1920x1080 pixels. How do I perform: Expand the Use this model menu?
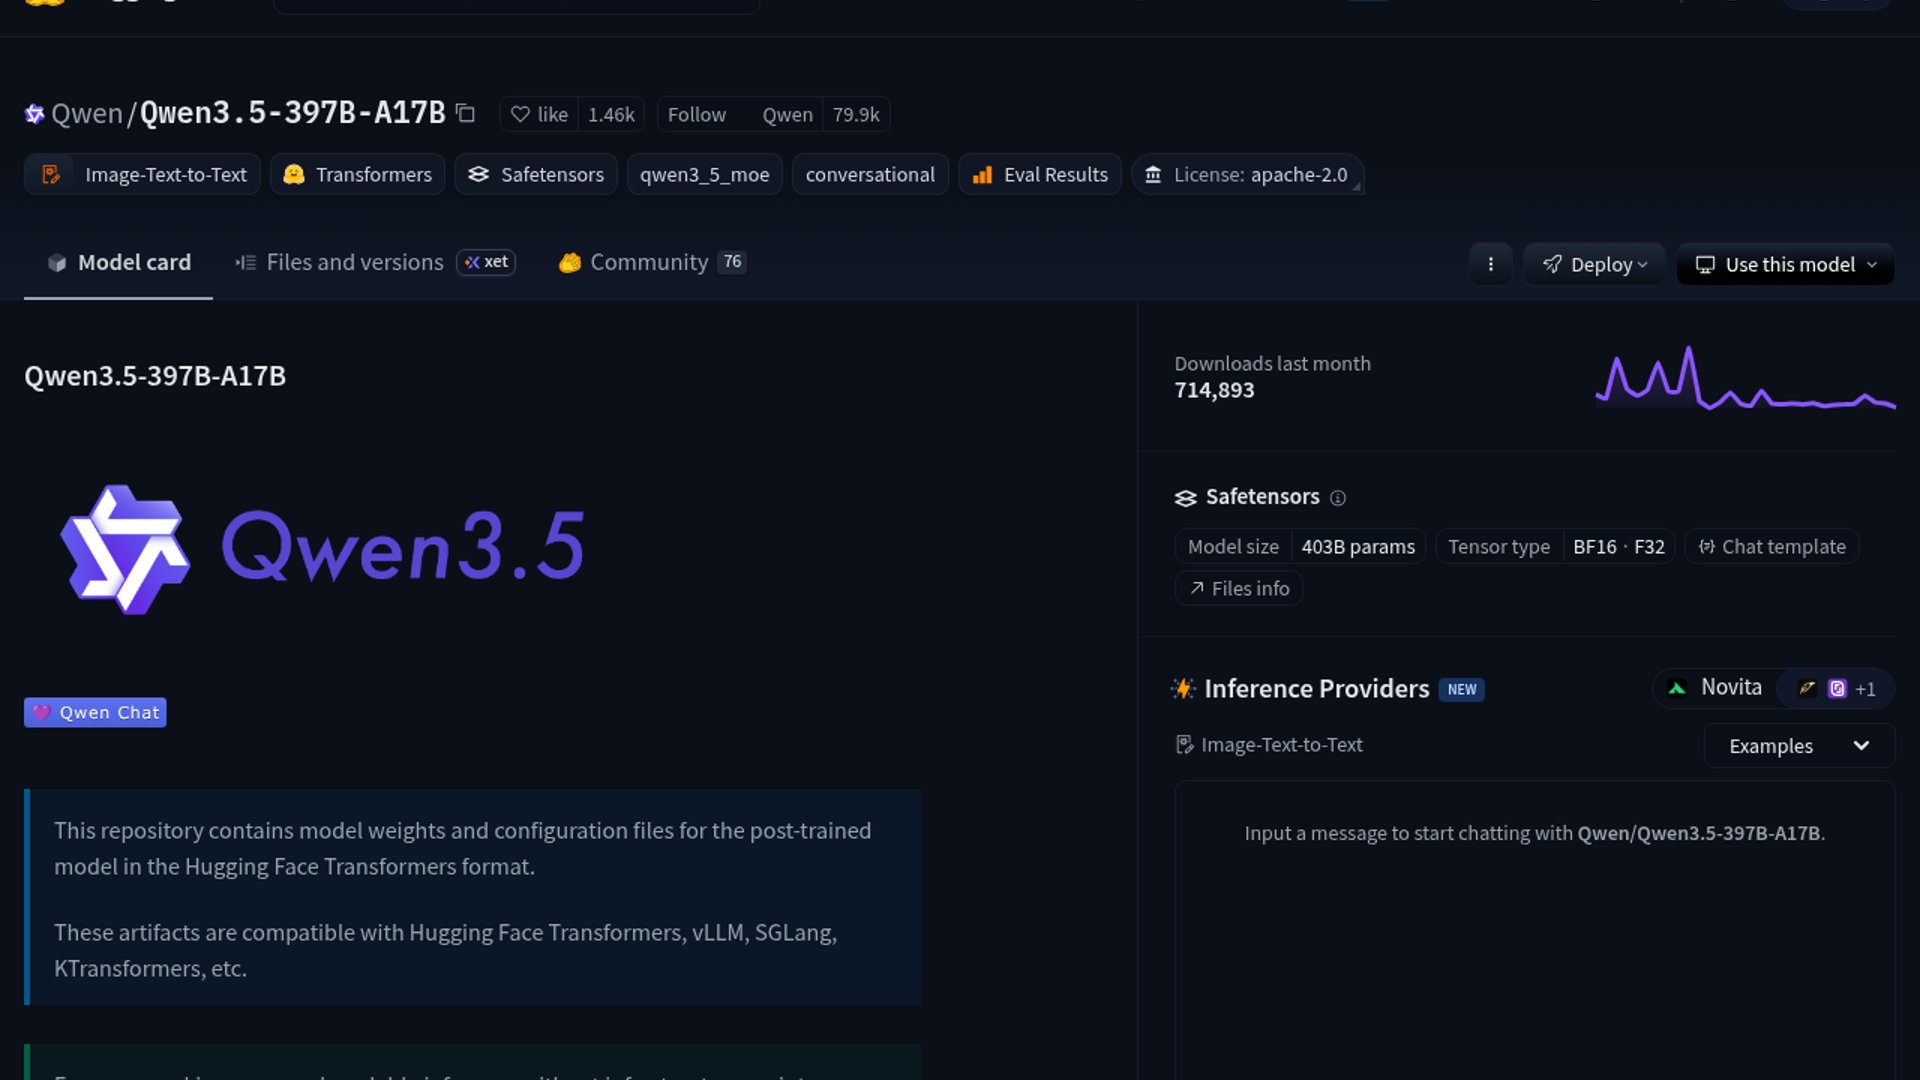coord(1785,265)
